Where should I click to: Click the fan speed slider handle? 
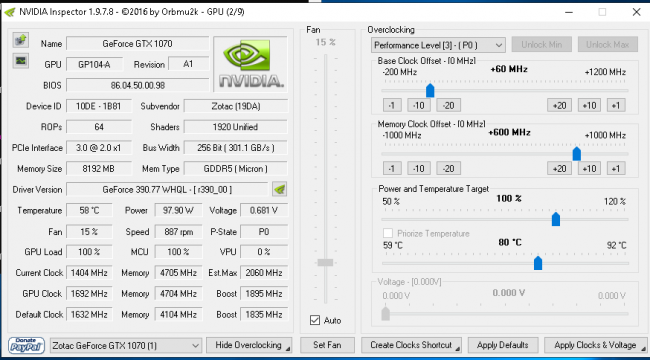click(325, 262)
